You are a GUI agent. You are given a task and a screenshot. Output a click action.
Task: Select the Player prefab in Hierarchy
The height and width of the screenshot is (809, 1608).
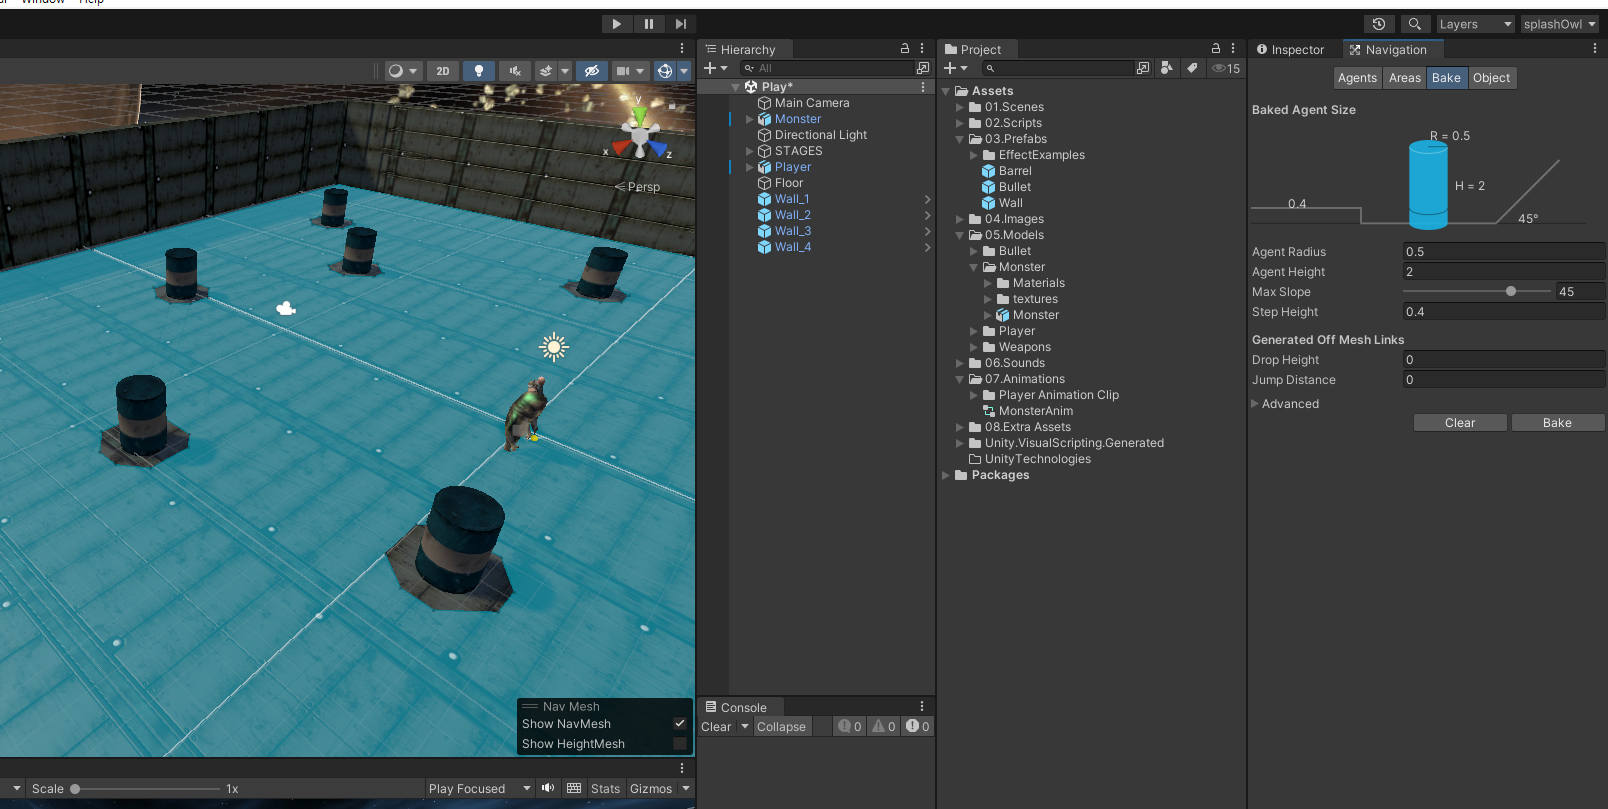(792, 167)
